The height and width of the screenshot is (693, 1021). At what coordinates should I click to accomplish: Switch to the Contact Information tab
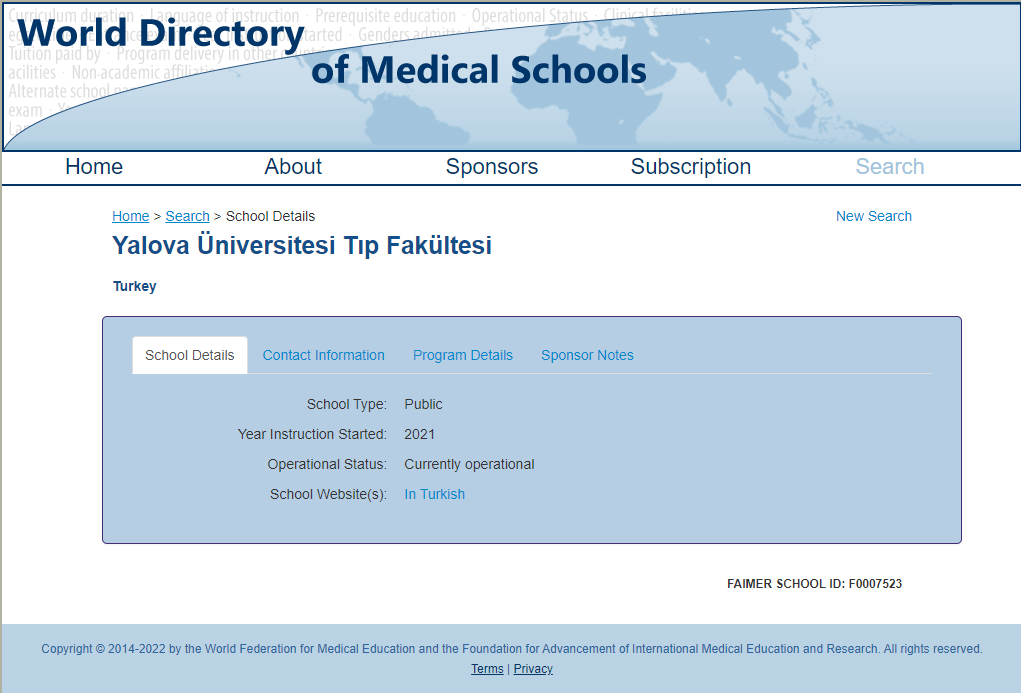324,355
